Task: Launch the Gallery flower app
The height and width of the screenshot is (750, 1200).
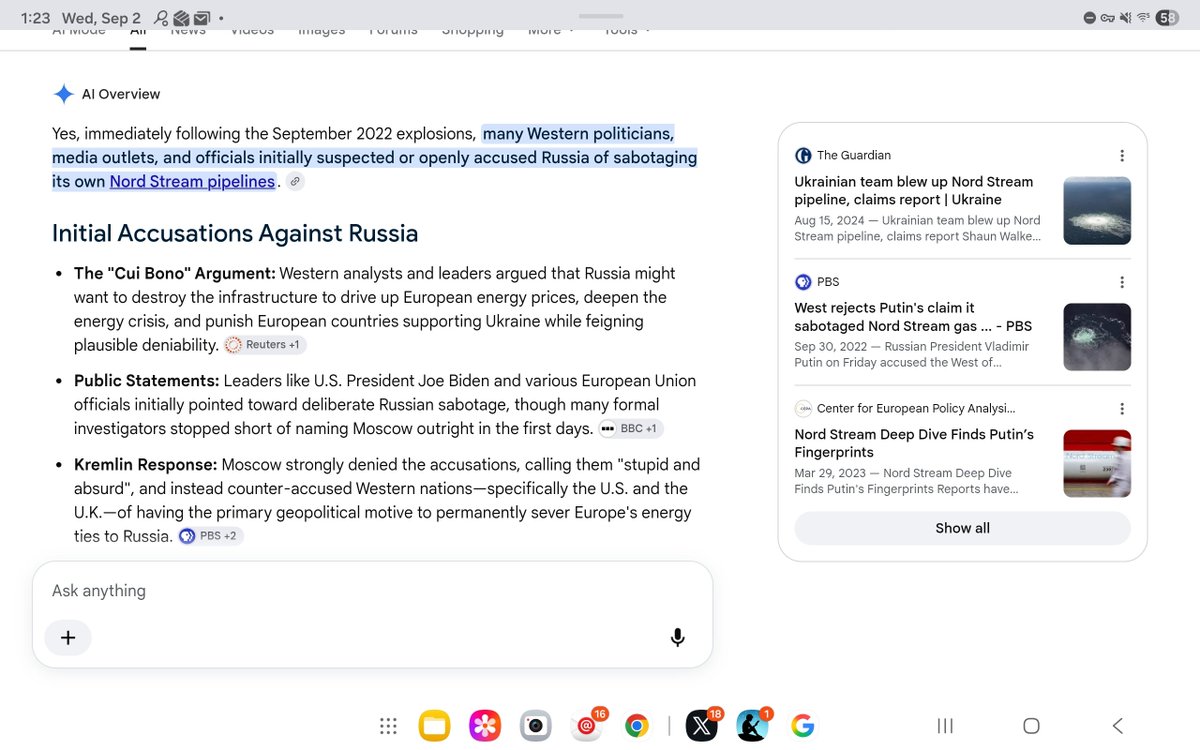Action: click(485, 726)
